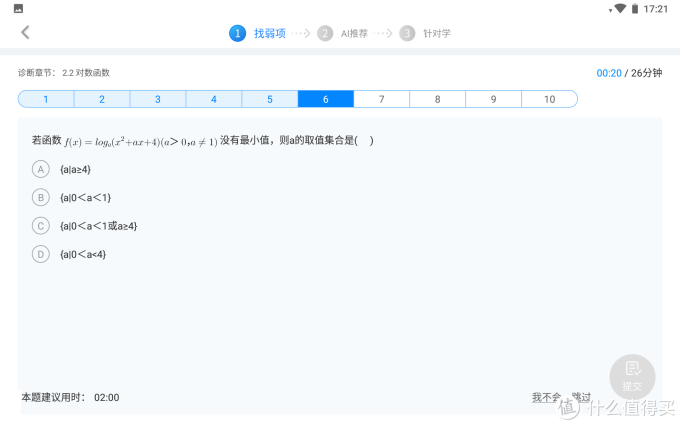Tap the battery status icon
This screenshot has width=680, height=425.
[634, 9]
